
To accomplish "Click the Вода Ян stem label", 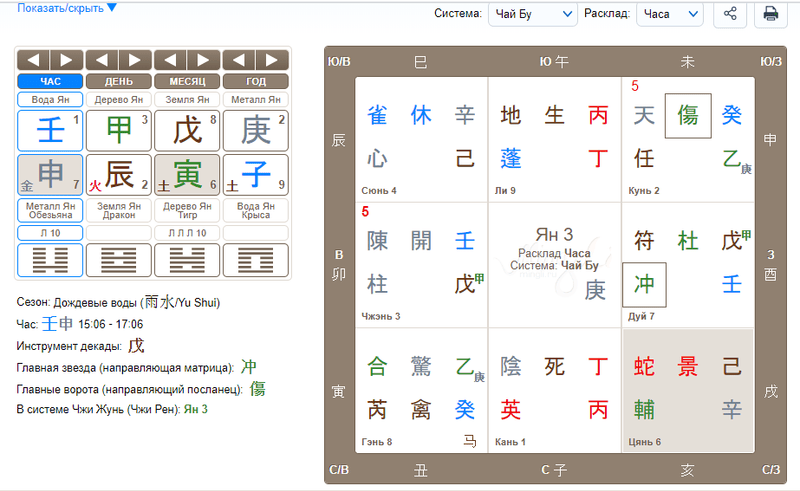I will pos(51,99).
